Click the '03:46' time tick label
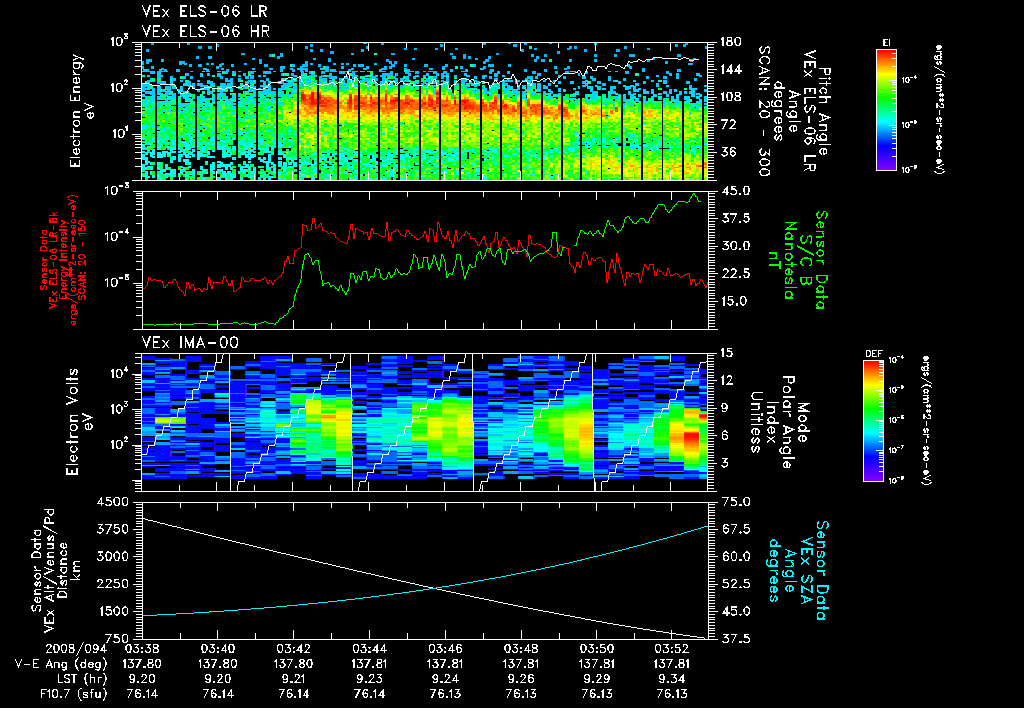 [445, 649]
